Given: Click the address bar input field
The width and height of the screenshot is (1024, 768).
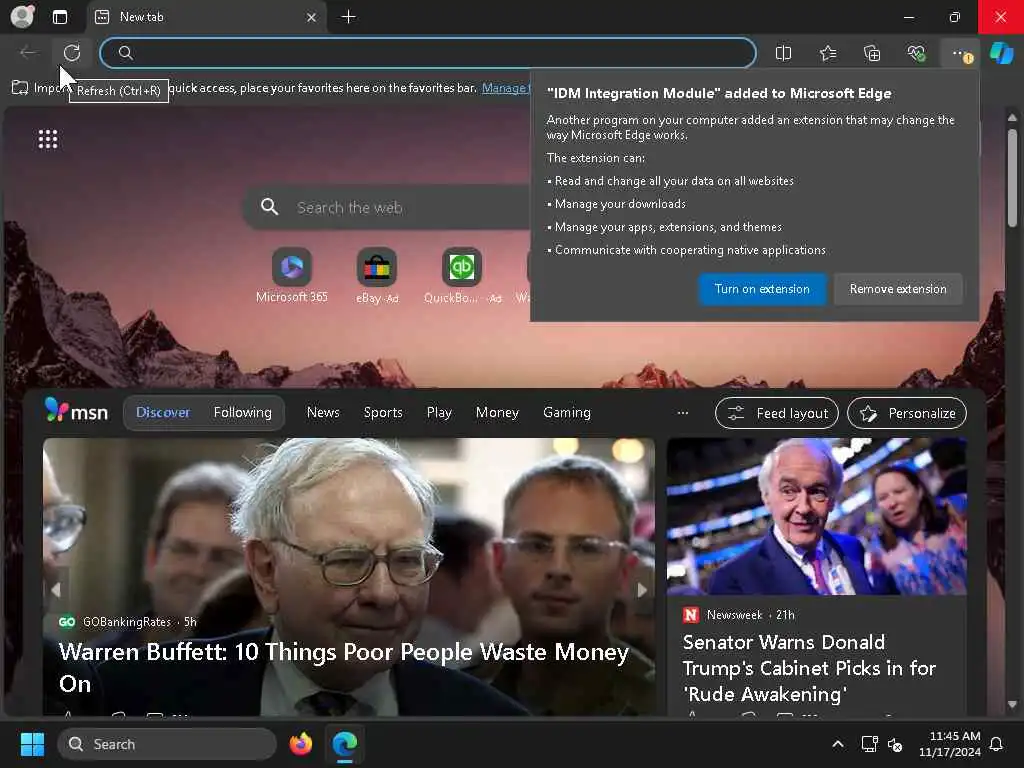Looking at the screenshot, I should click(x=428, y=53).
